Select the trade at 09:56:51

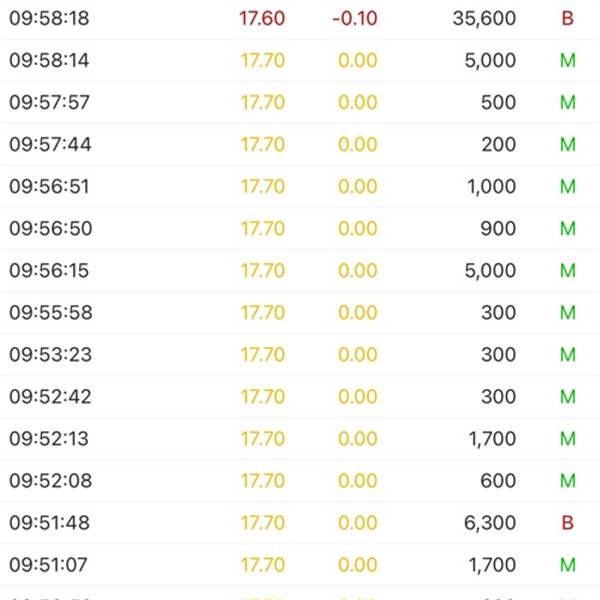click(300, 186)
